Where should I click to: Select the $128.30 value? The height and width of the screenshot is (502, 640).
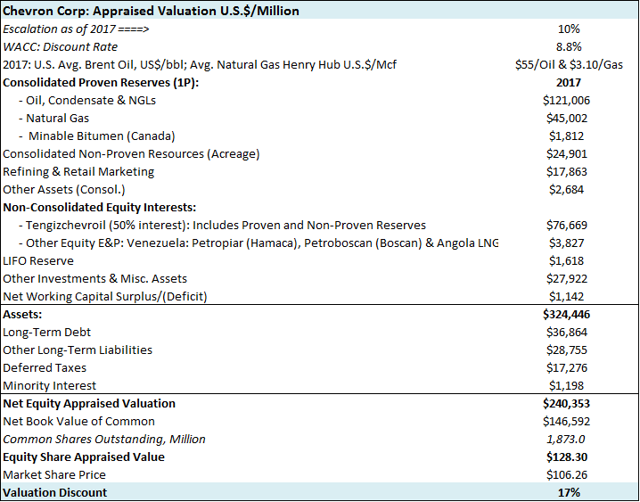pos(567,457)
